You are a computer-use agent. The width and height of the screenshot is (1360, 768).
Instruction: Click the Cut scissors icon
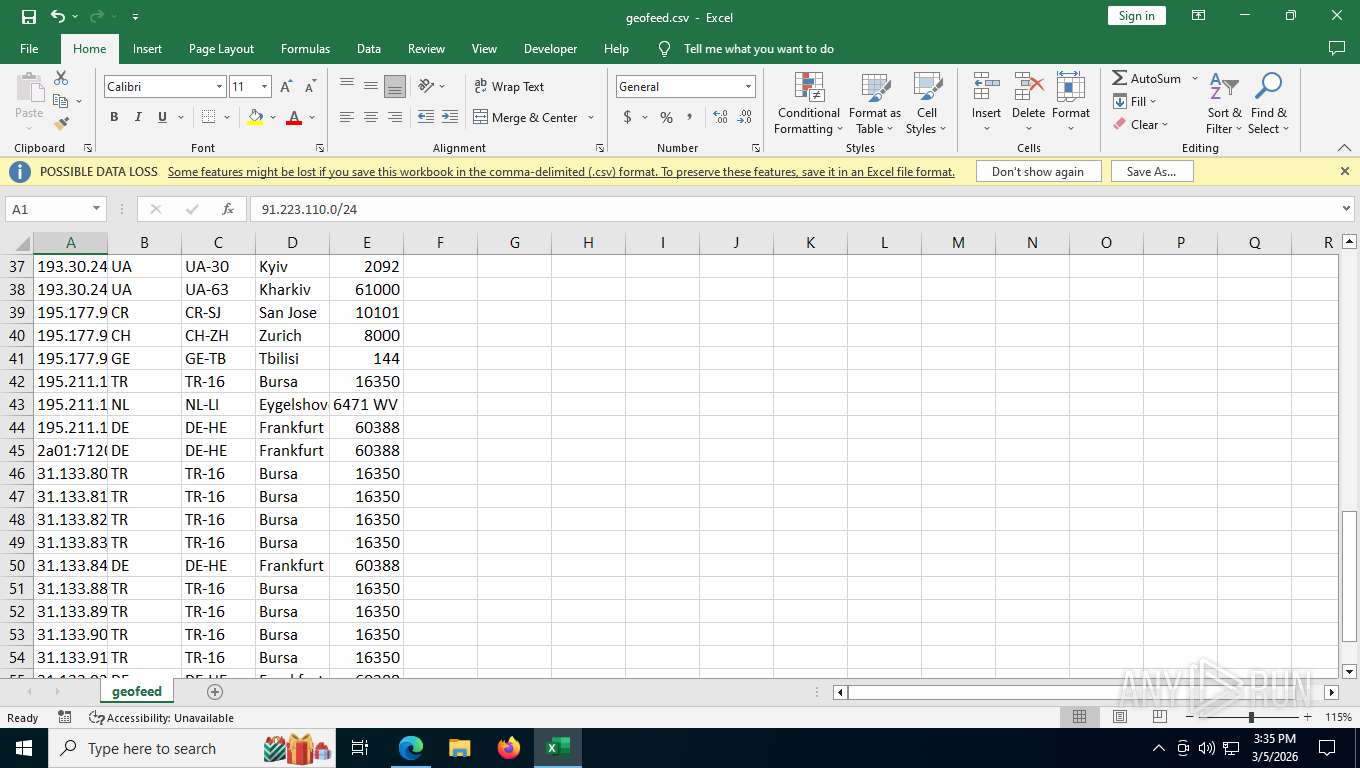click(61, 78)
